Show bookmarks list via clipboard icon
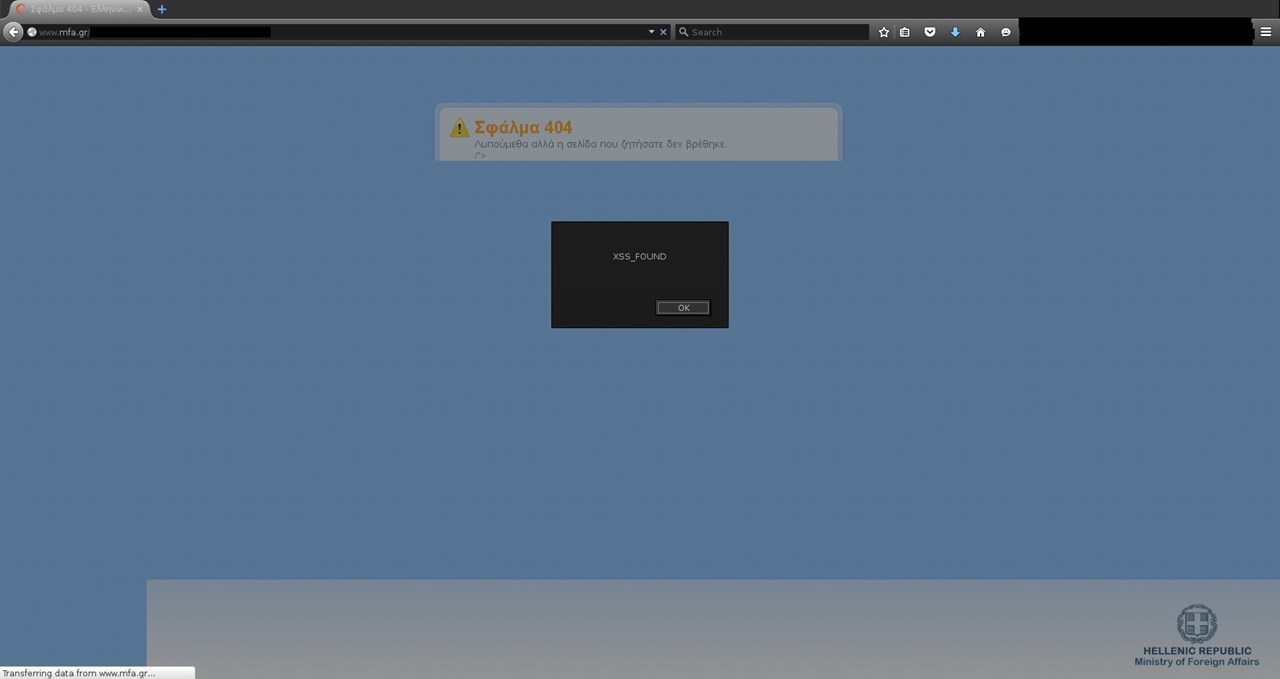 905,32
